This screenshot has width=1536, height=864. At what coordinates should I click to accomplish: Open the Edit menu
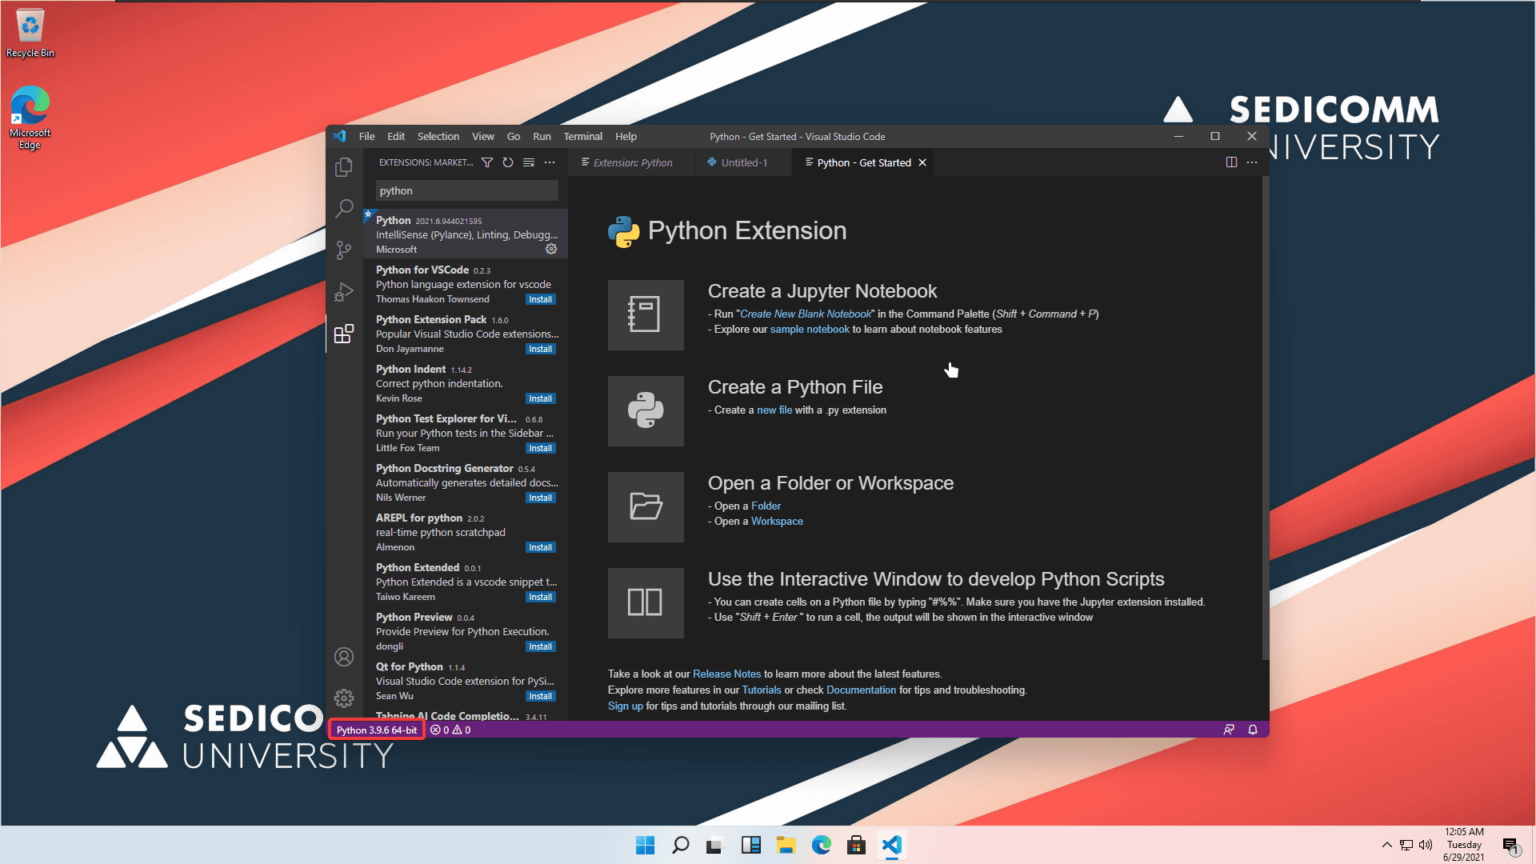point(396,136)
